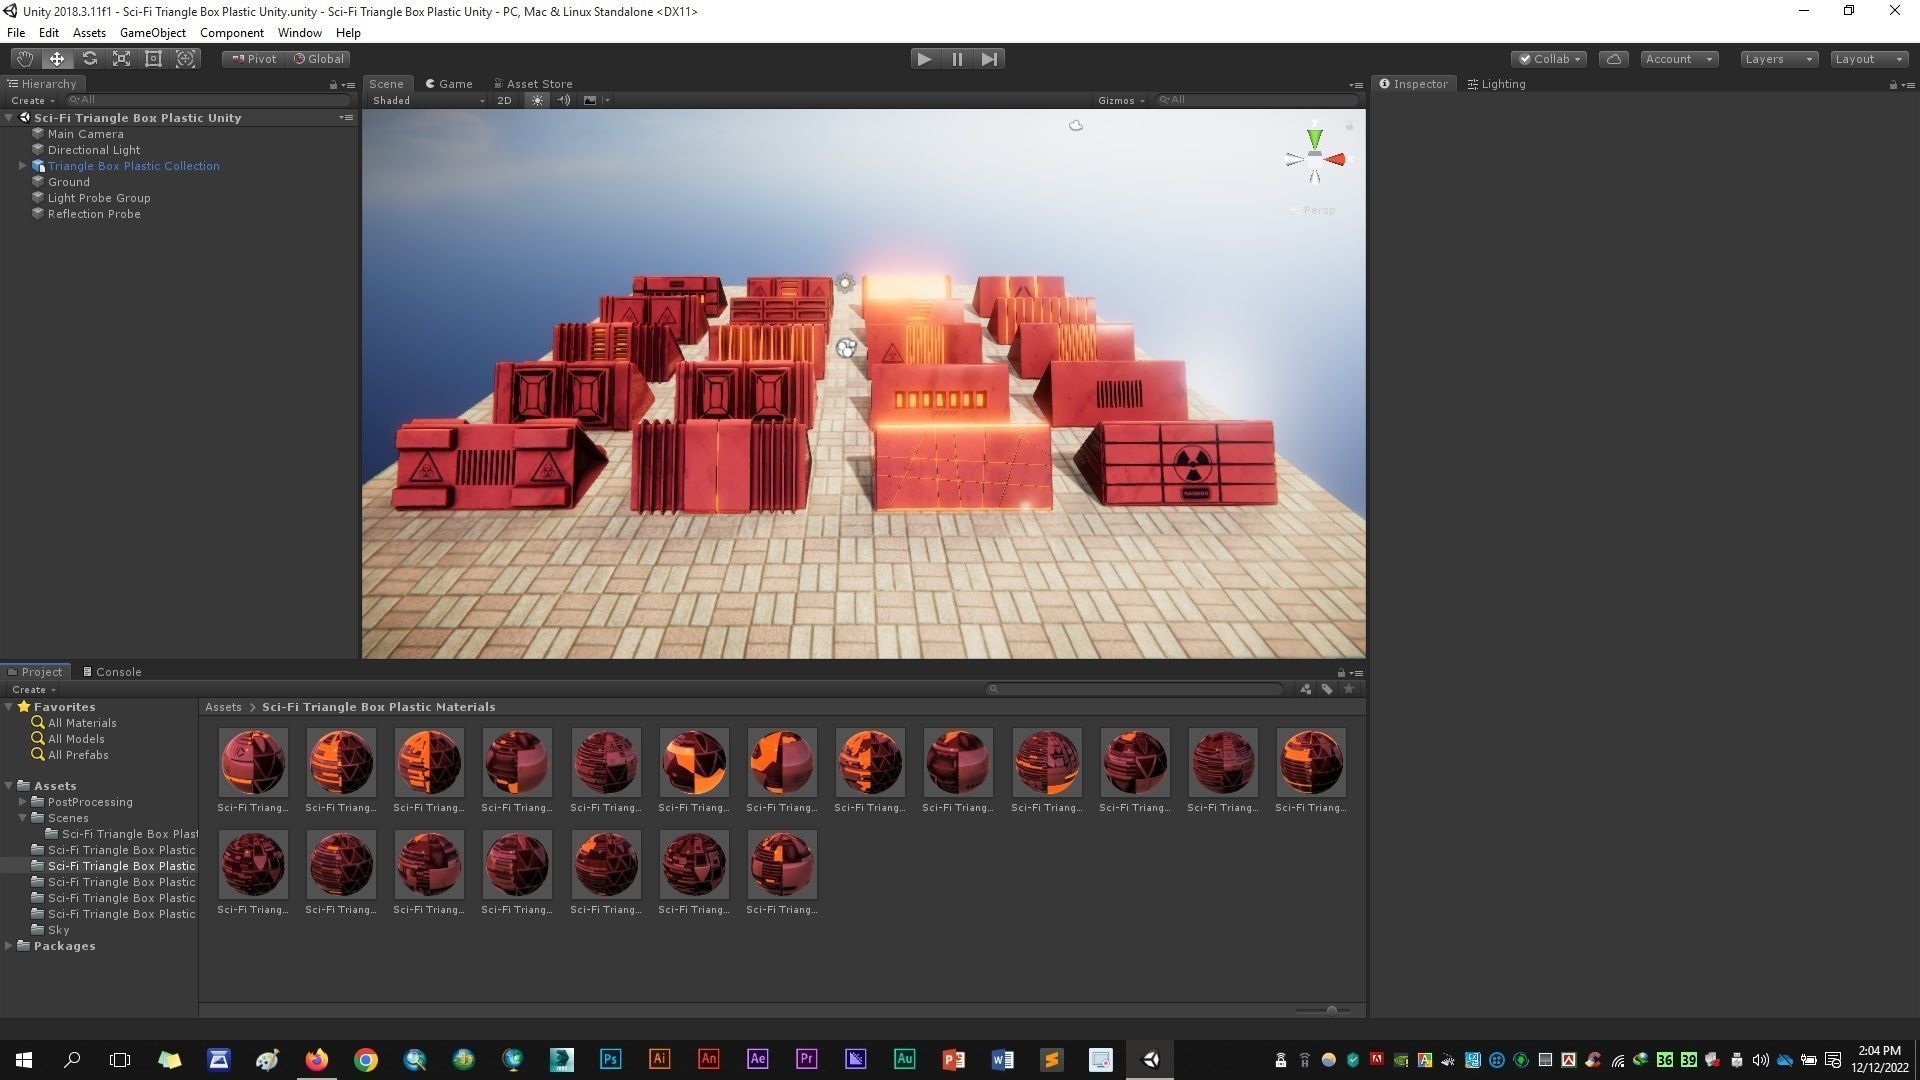
Task: Select the Rect transform tool
Action: pyautogui.click(x=153, y=59)
